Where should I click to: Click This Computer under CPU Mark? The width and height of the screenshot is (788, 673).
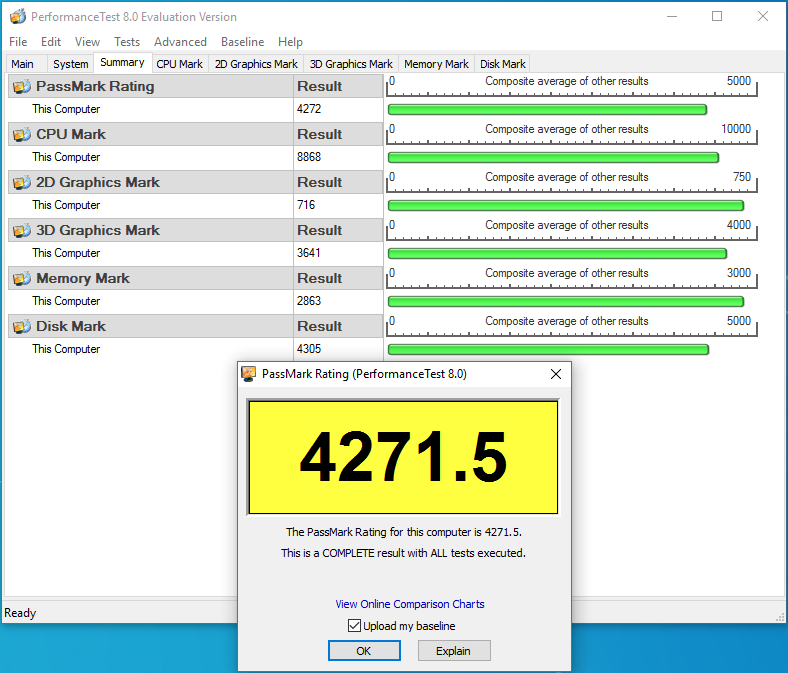click(x=66, y=157)
